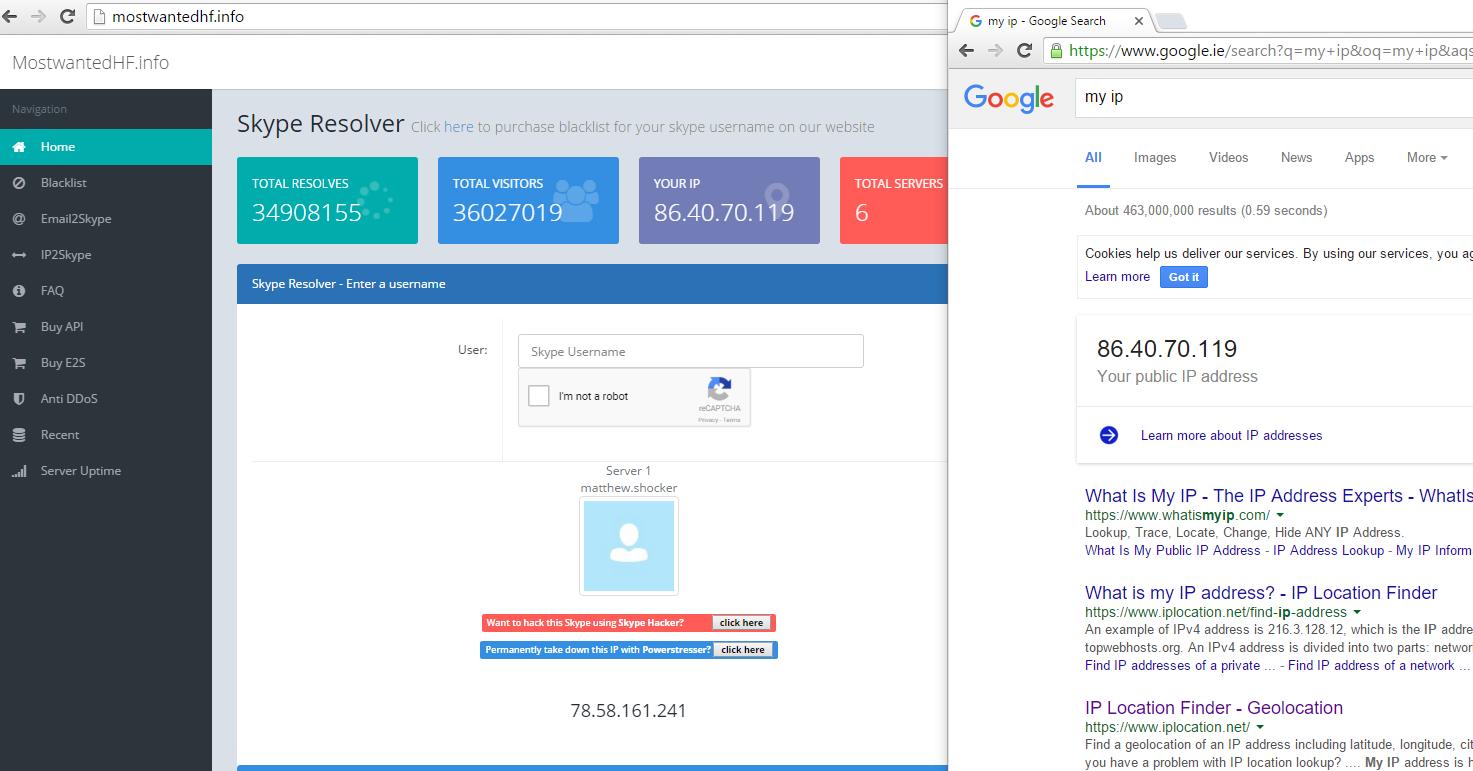Viewport: 1473px width, 771px height.
Task: Open a new tab in Google window
Action: [x=1170, y=21]
